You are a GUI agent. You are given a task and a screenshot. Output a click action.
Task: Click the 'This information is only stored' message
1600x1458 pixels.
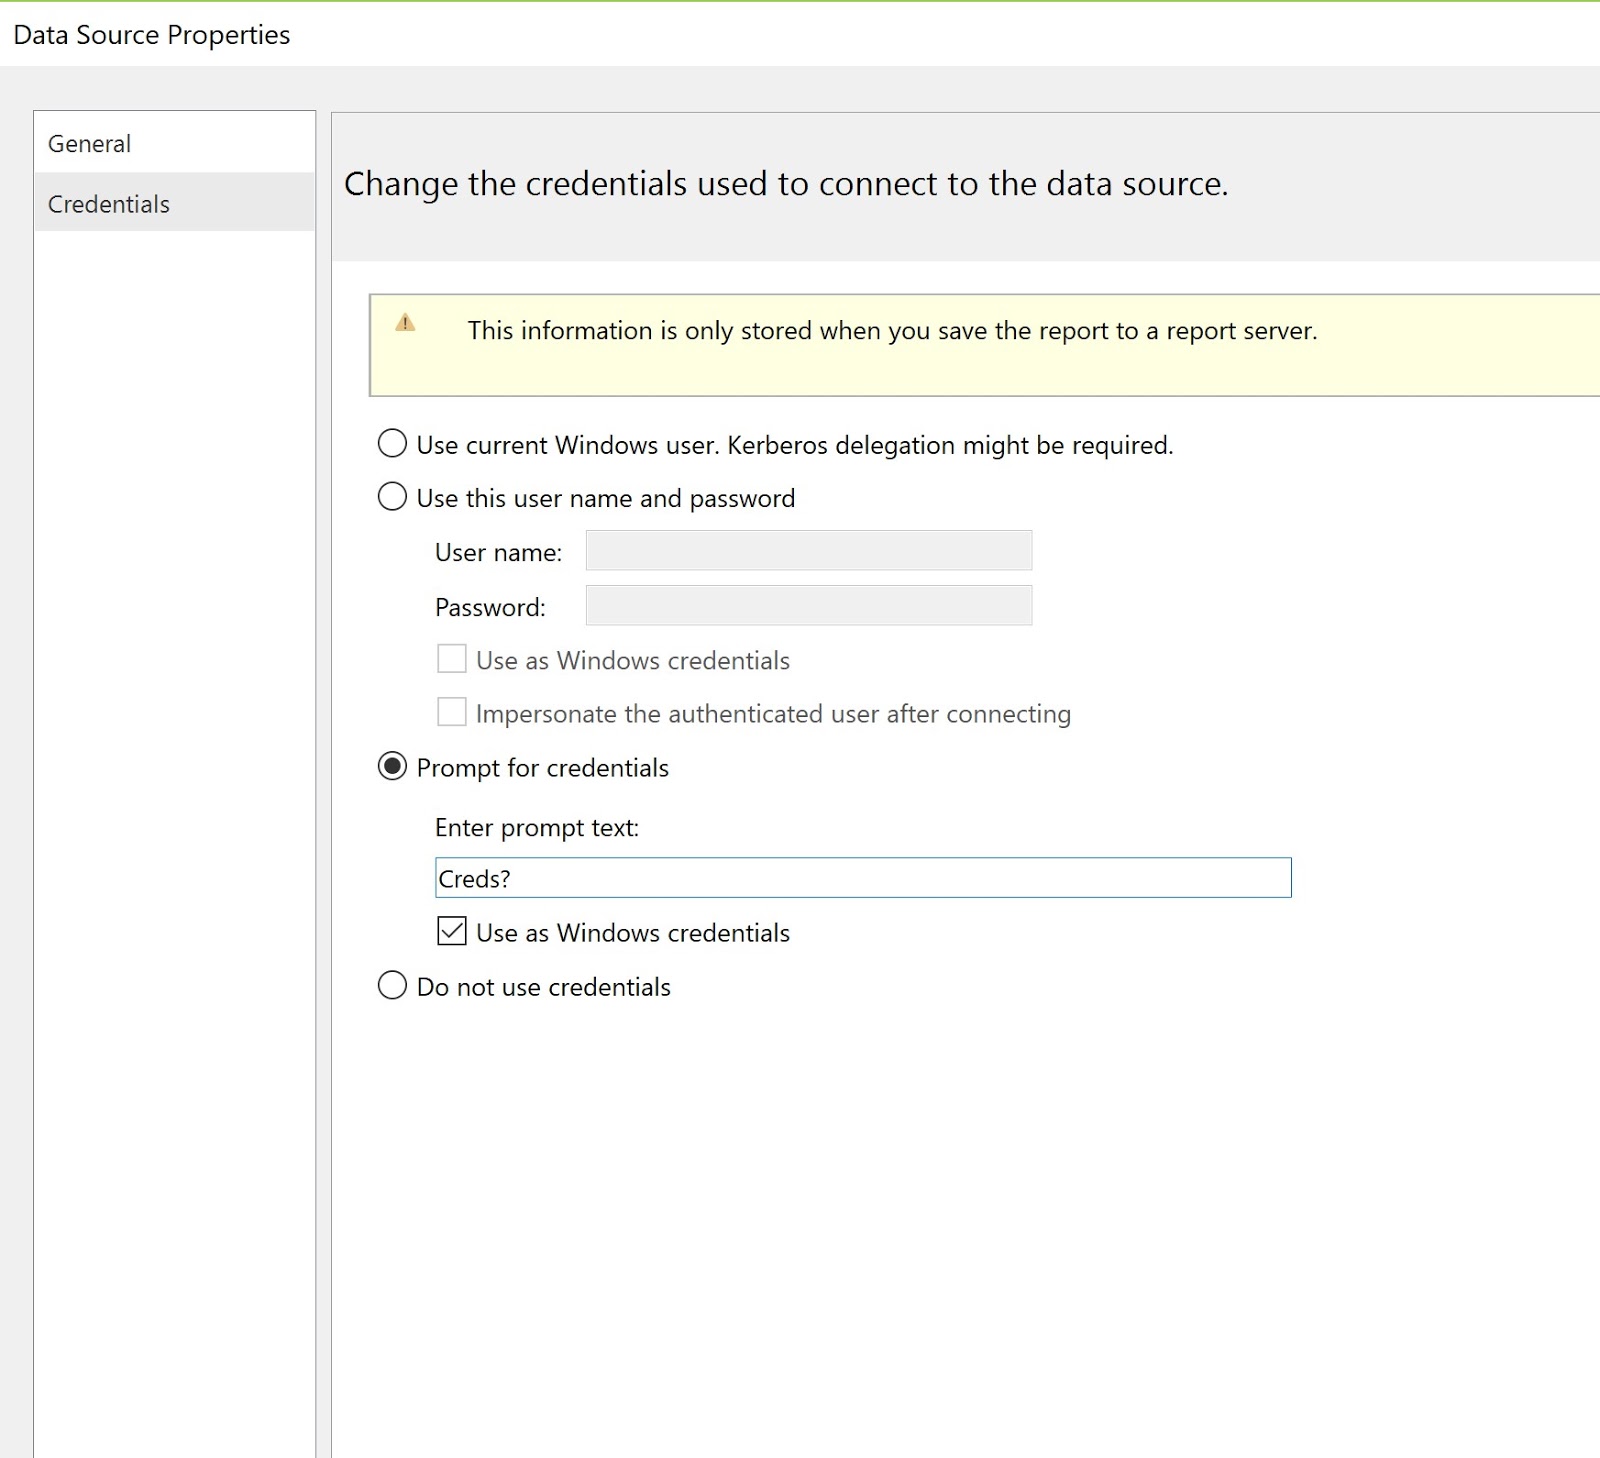pyautogui.click(x=892, y=331)
